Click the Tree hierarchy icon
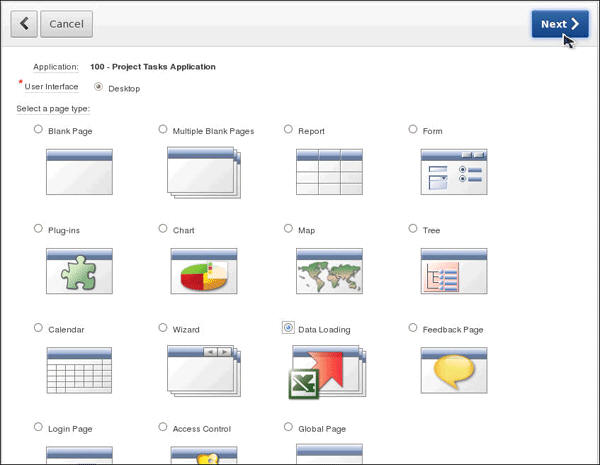Image resolution: width=600 pixels, height=465 pixels. tap(454, 271)
